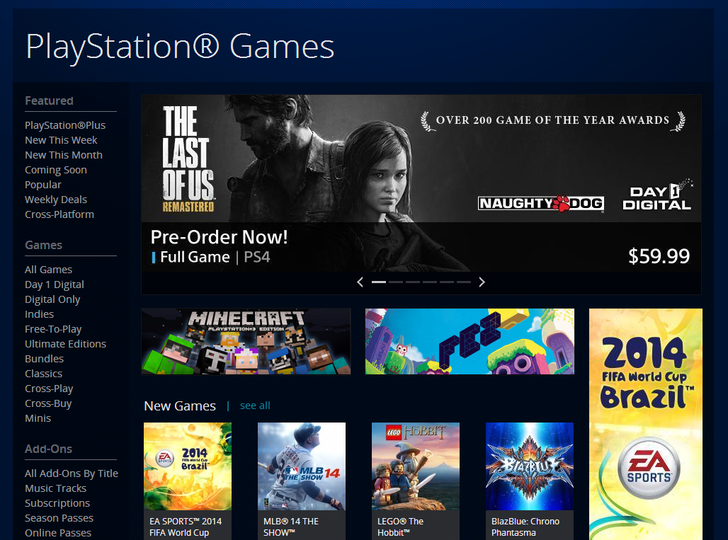This screenshot has width=728, height=540.
Task: Open BlazBlue Chrono Phantasma cover art
Action: click(x=530, y=466)
